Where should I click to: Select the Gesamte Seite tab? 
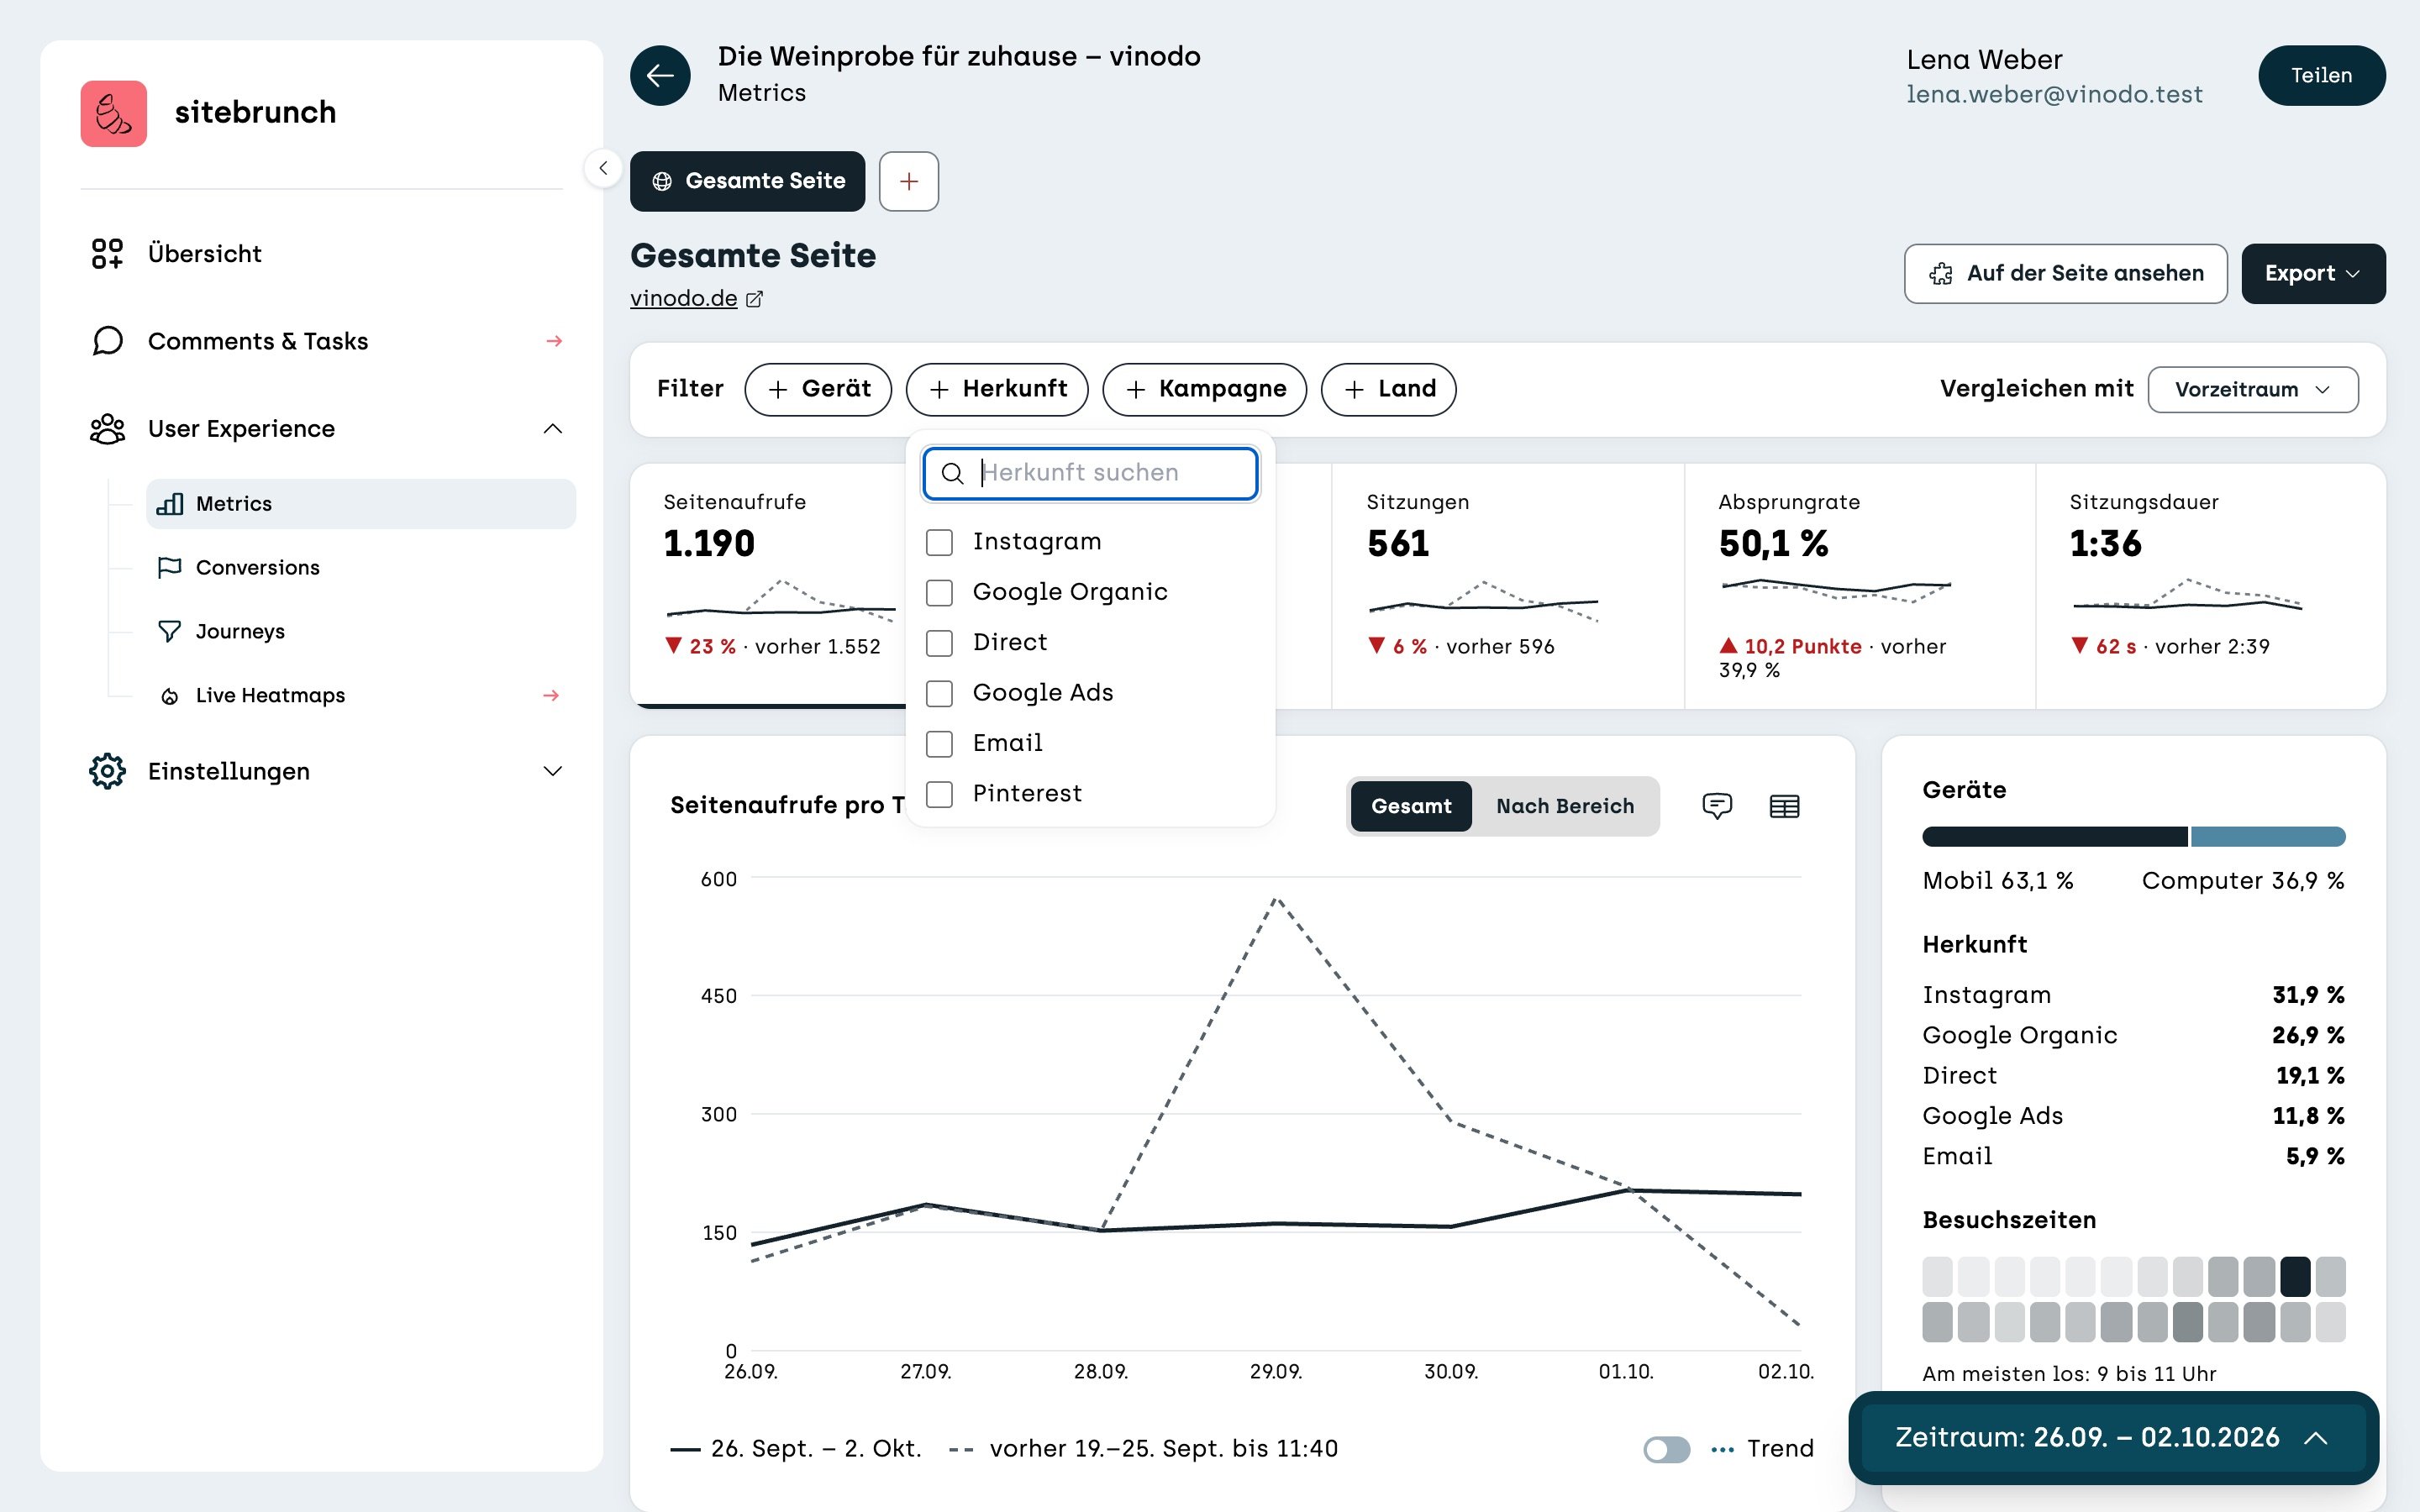(747, 181)
